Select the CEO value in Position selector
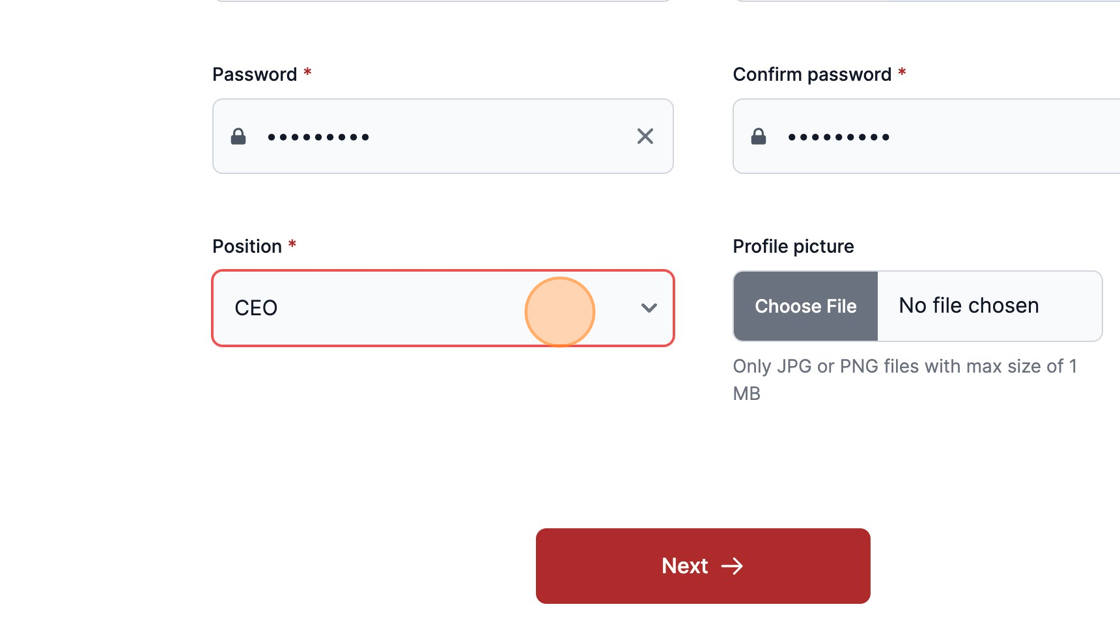Viewport: 1120px width, 626px height. pos(256,308)
